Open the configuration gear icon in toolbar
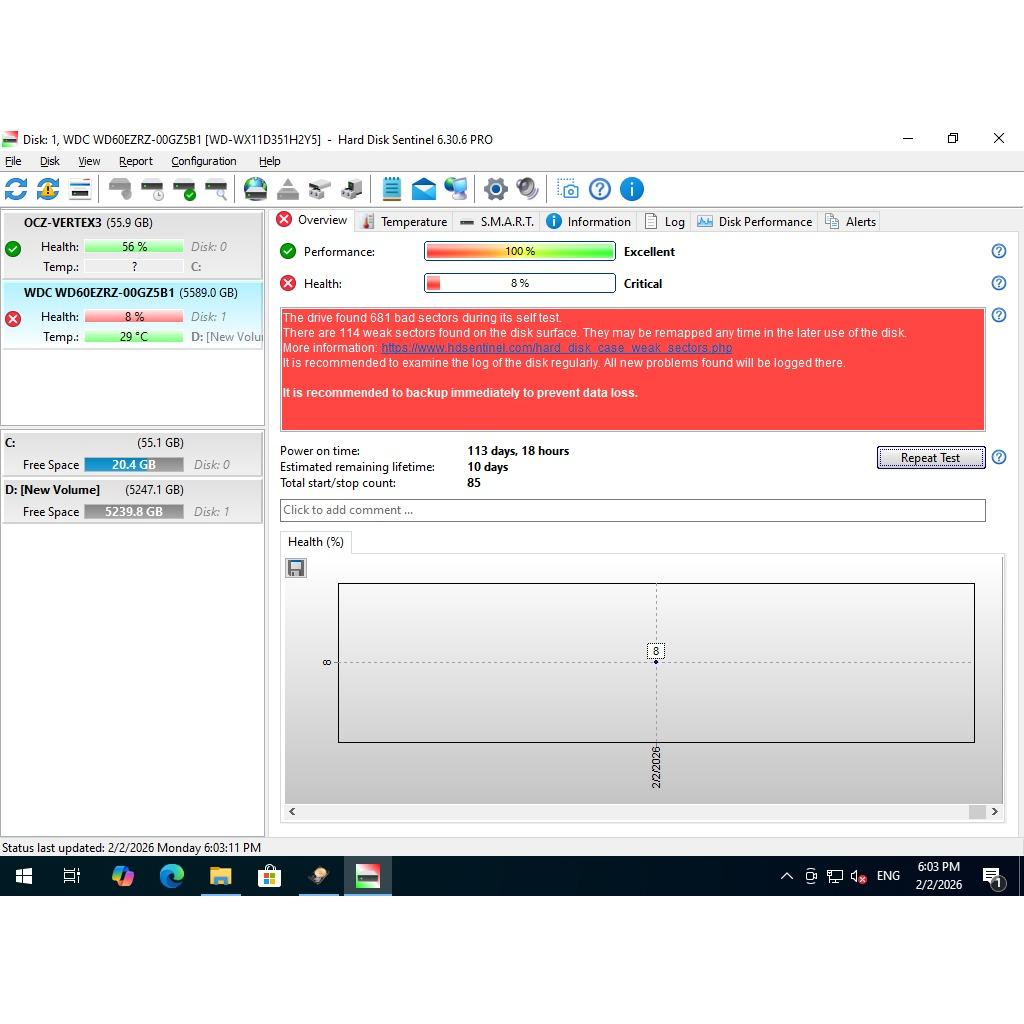Viewport: 1024px width, 1024px height. (x=495, y=189)
